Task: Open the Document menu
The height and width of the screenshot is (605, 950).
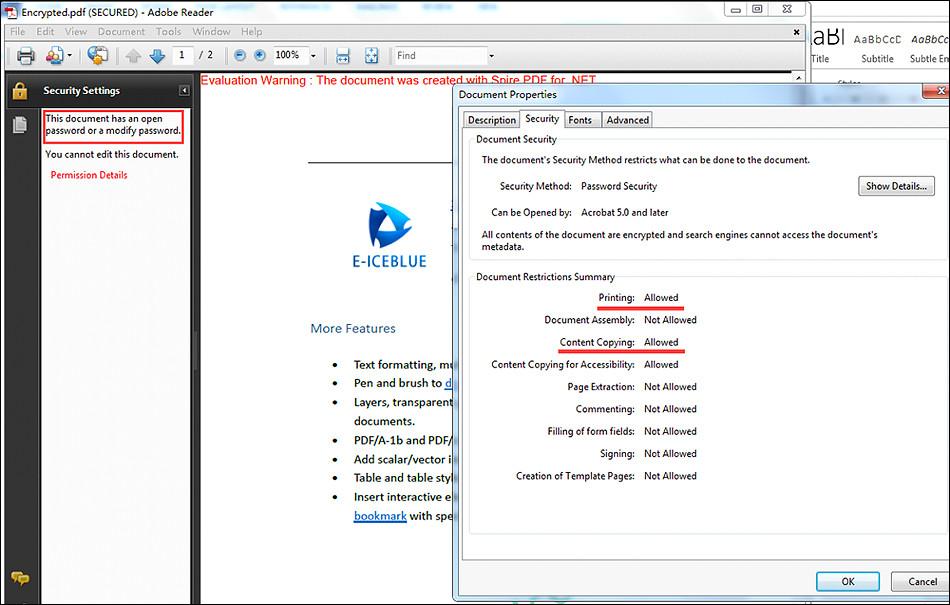Action: tap(121, 31)
